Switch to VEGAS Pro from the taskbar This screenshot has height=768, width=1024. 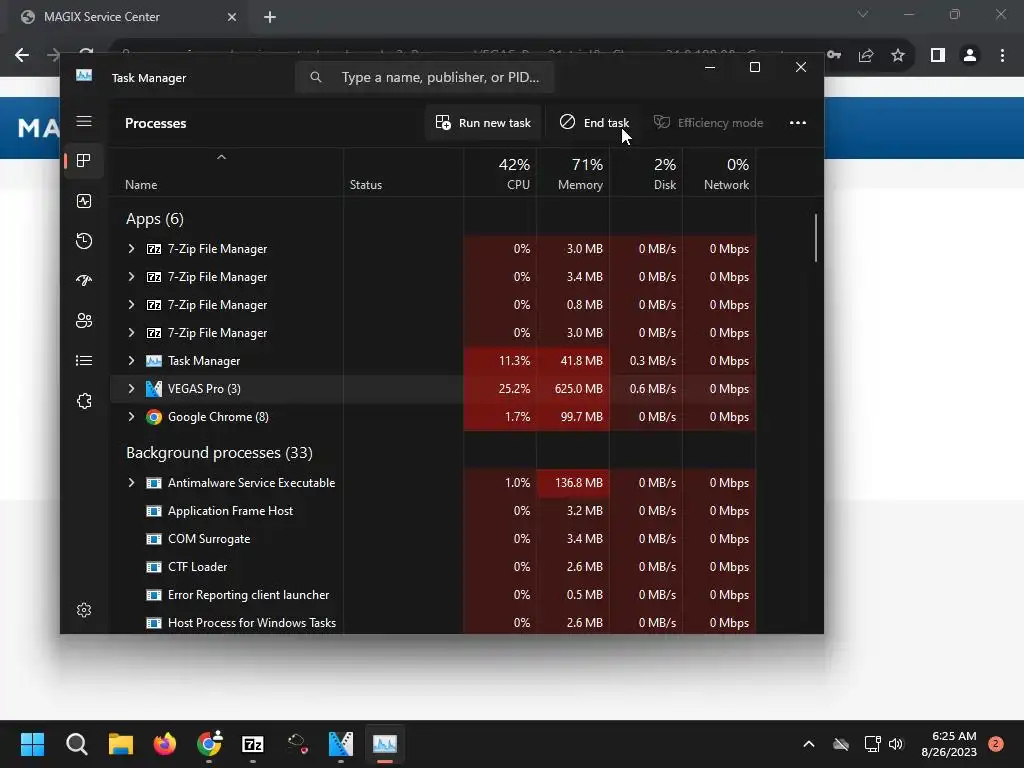coord(341,744)
